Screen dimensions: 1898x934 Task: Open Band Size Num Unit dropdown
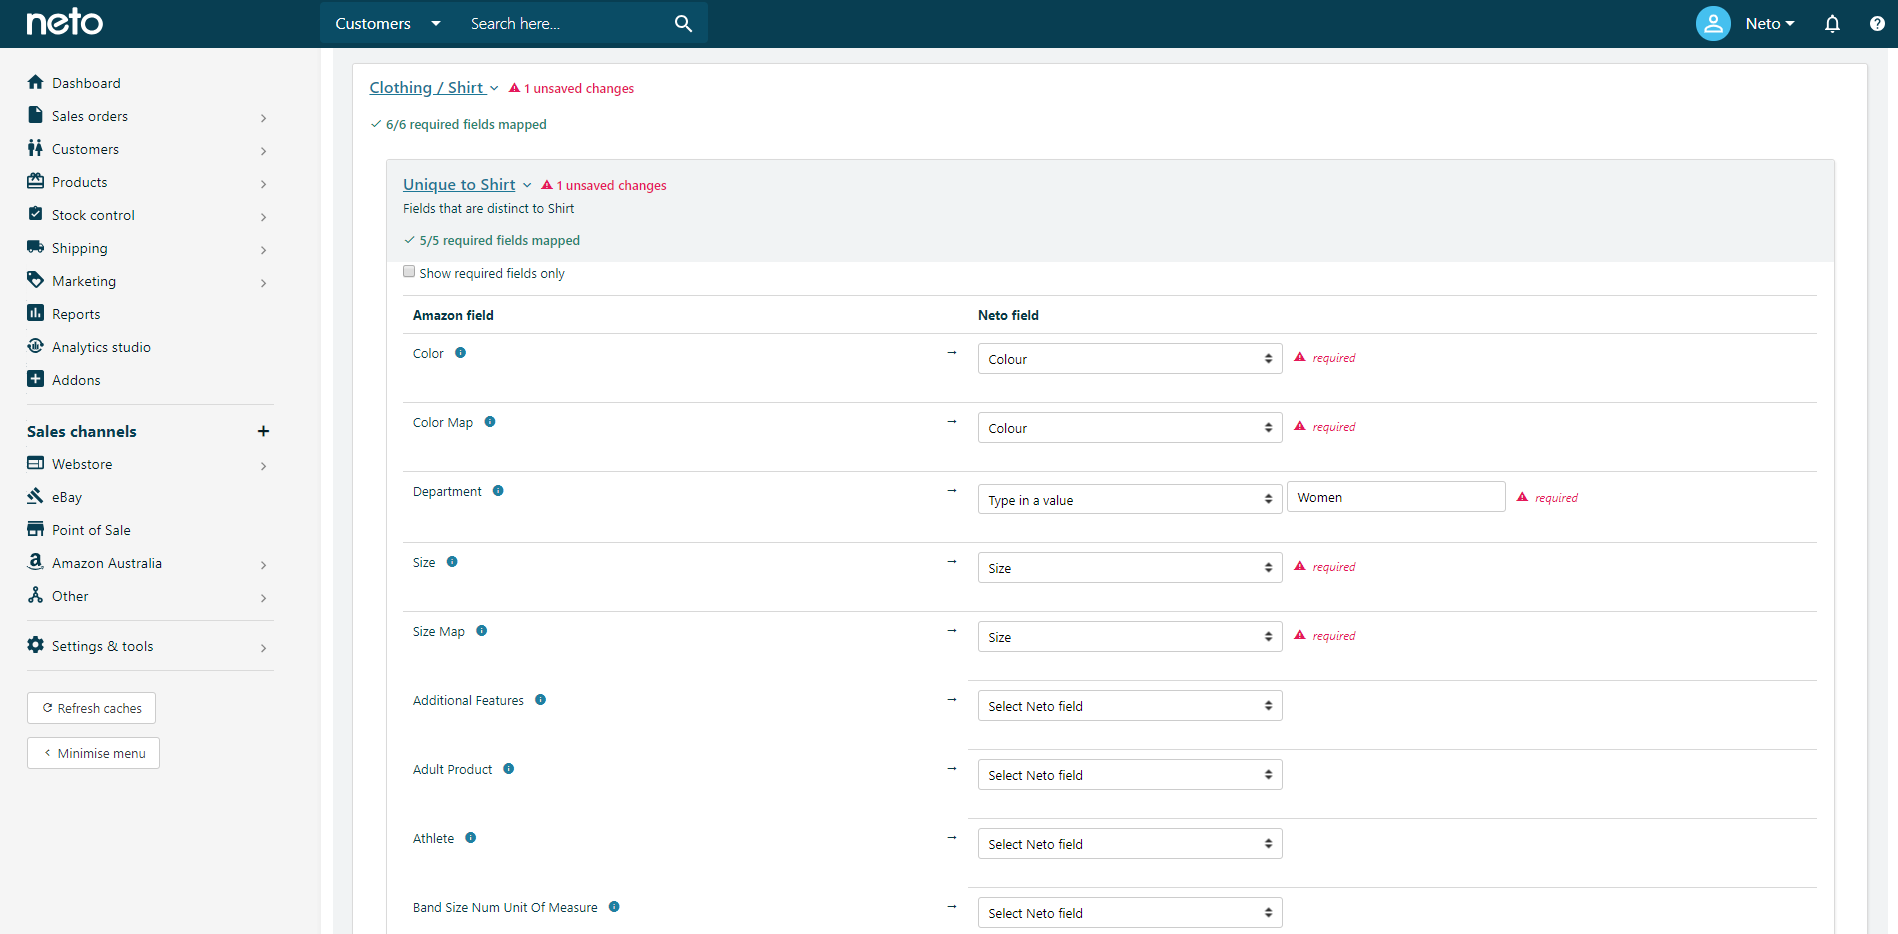(x=1130, y=913)
